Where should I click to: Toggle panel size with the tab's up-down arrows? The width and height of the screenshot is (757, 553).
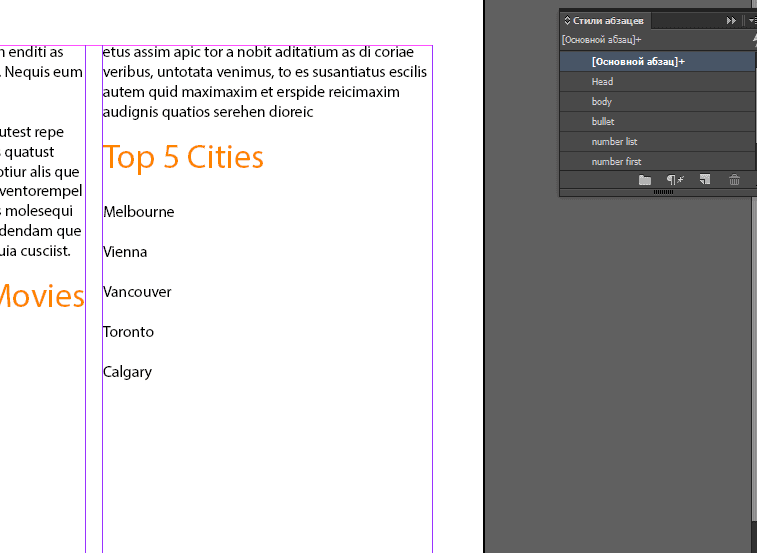pos(567,20)
